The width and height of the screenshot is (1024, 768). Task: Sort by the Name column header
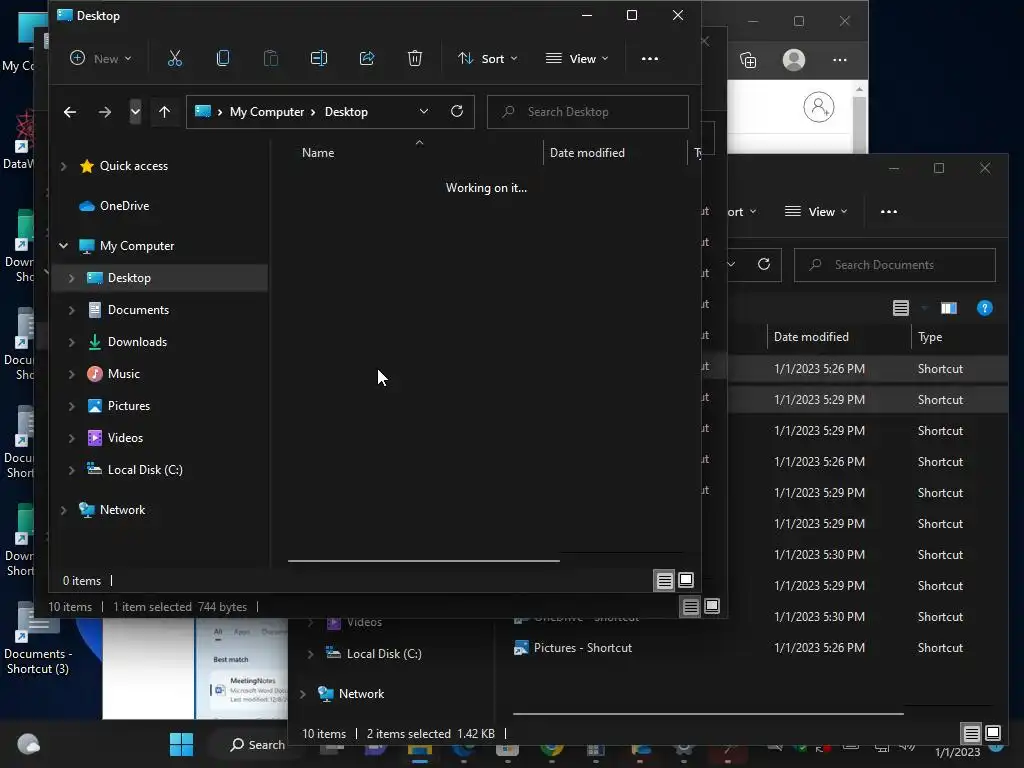[318, 153]
